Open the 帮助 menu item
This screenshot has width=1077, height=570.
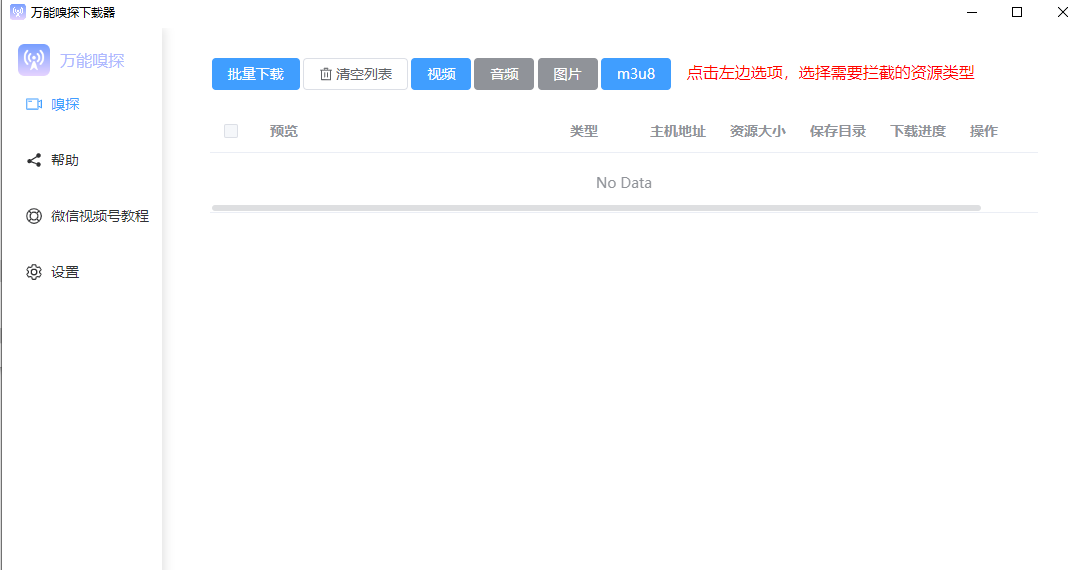65,160
